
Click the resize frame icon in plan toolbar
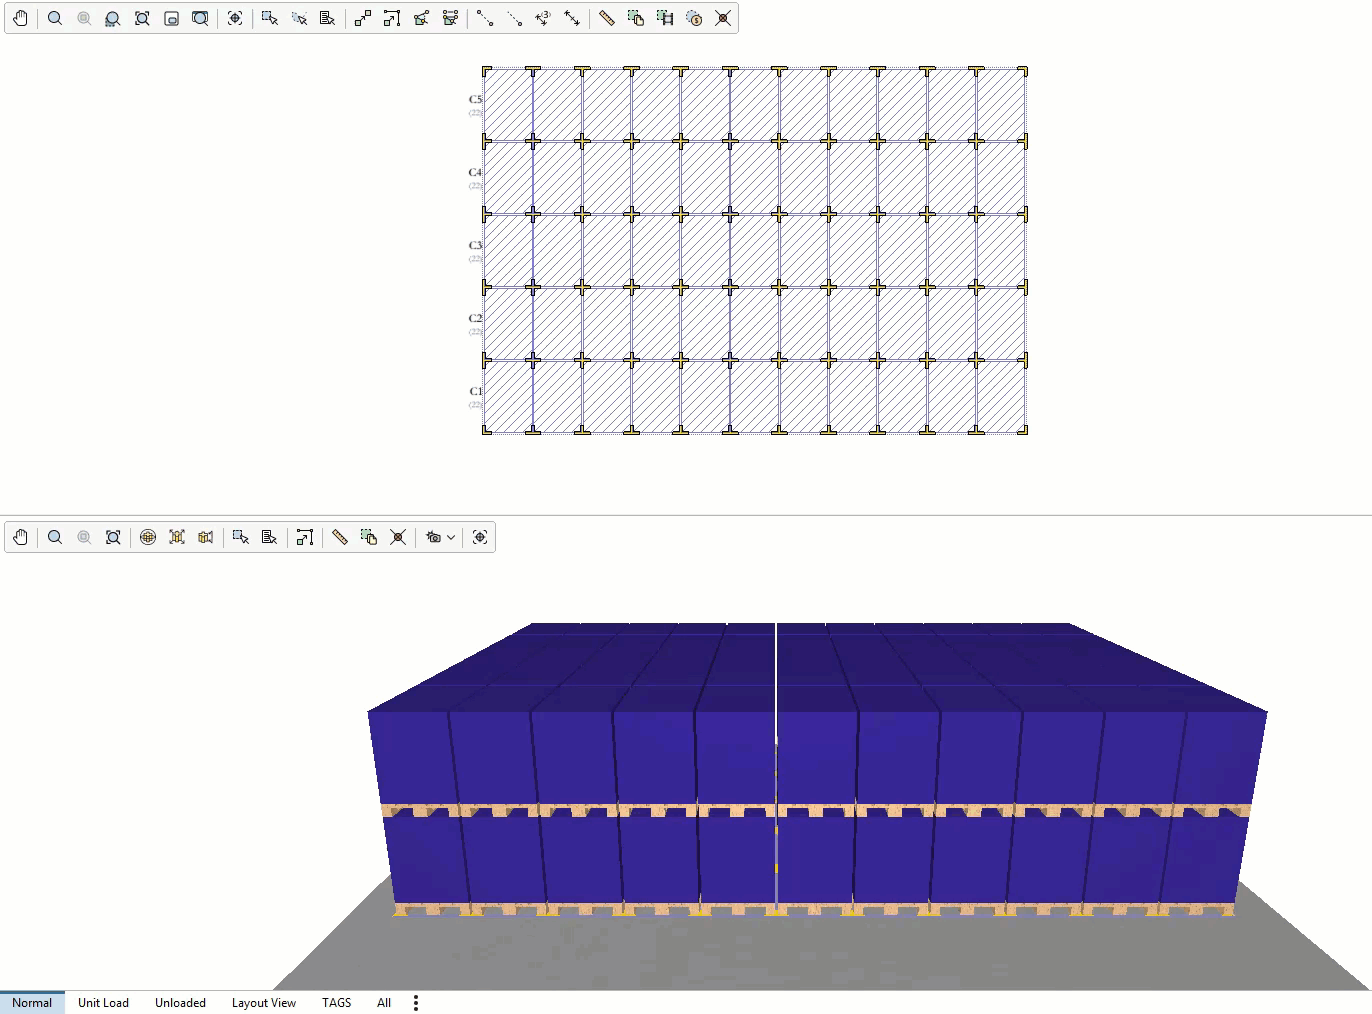391,18
